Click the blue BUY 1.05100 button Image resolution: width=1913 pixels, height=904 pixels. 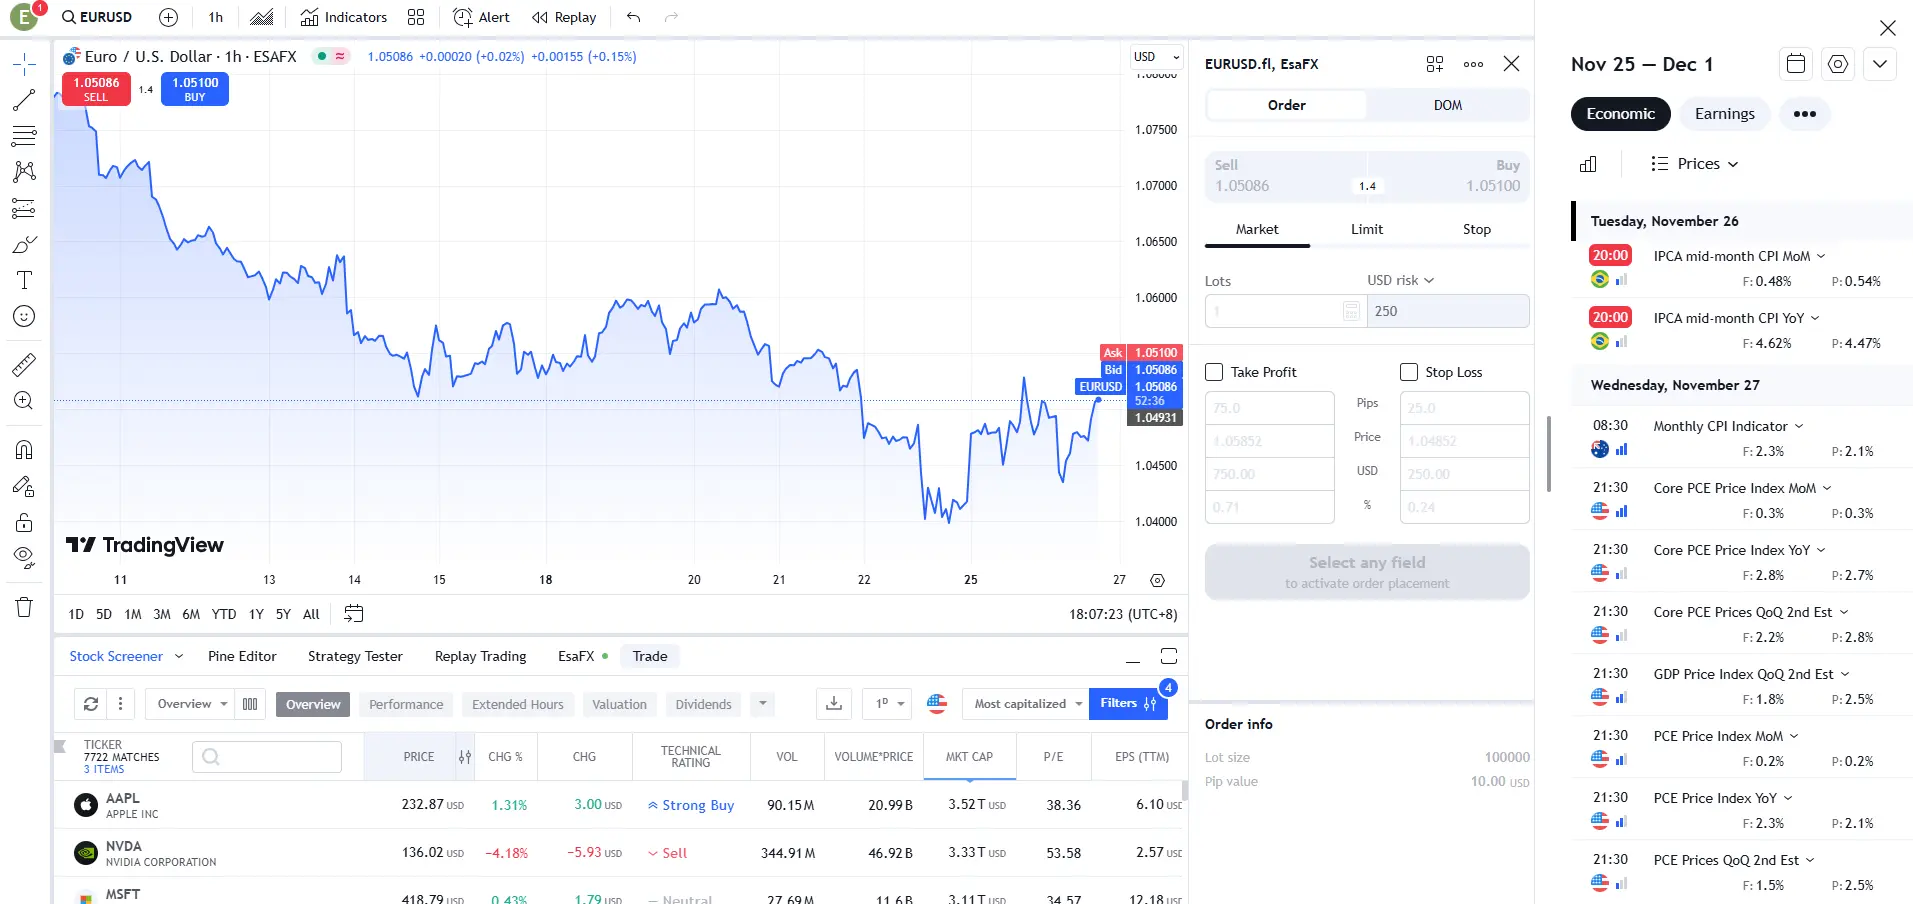(x=195, y=89)
